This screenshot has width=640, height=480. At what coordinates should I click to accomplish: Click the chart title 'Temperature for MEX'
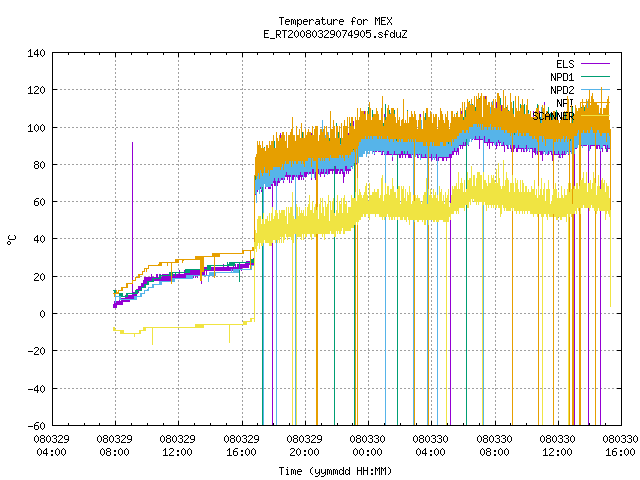[335, 21]
